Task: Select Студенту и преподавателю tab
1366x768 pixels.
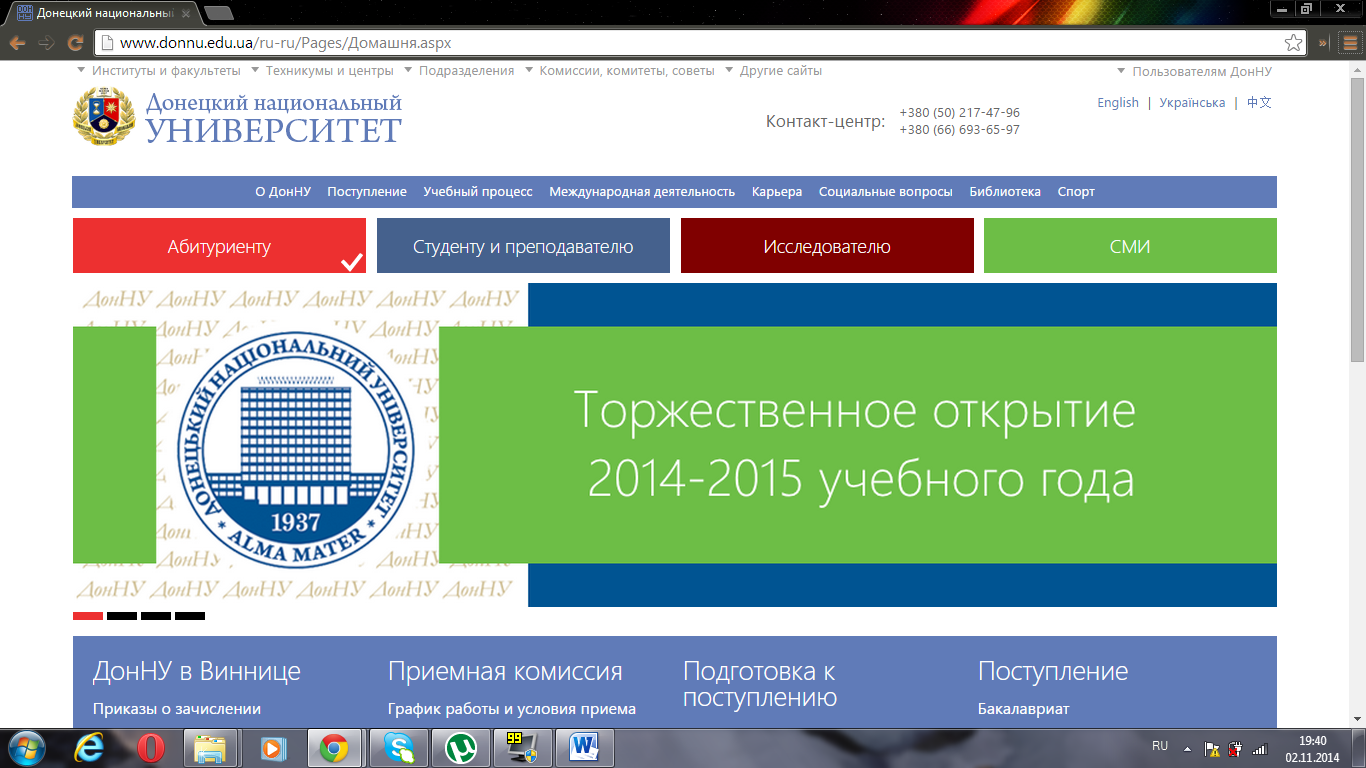Action: [523, 246]
